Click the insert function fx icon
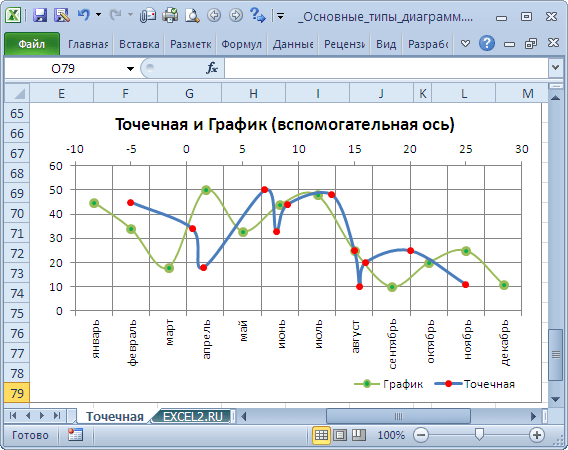568x450 pixels. coord(212,68)
